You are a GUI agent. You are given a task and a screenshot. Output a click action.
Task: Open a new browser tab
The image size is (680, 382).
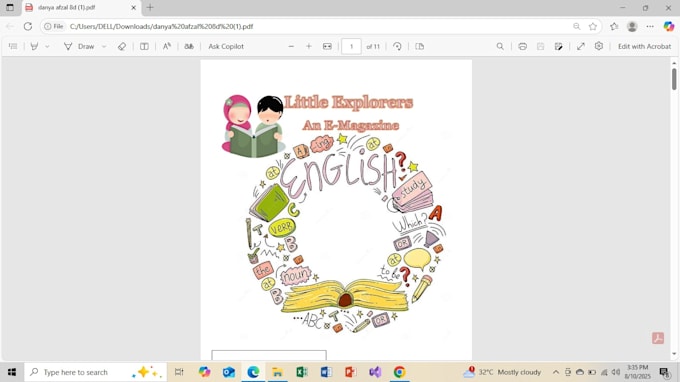click(x=150, y=7)
